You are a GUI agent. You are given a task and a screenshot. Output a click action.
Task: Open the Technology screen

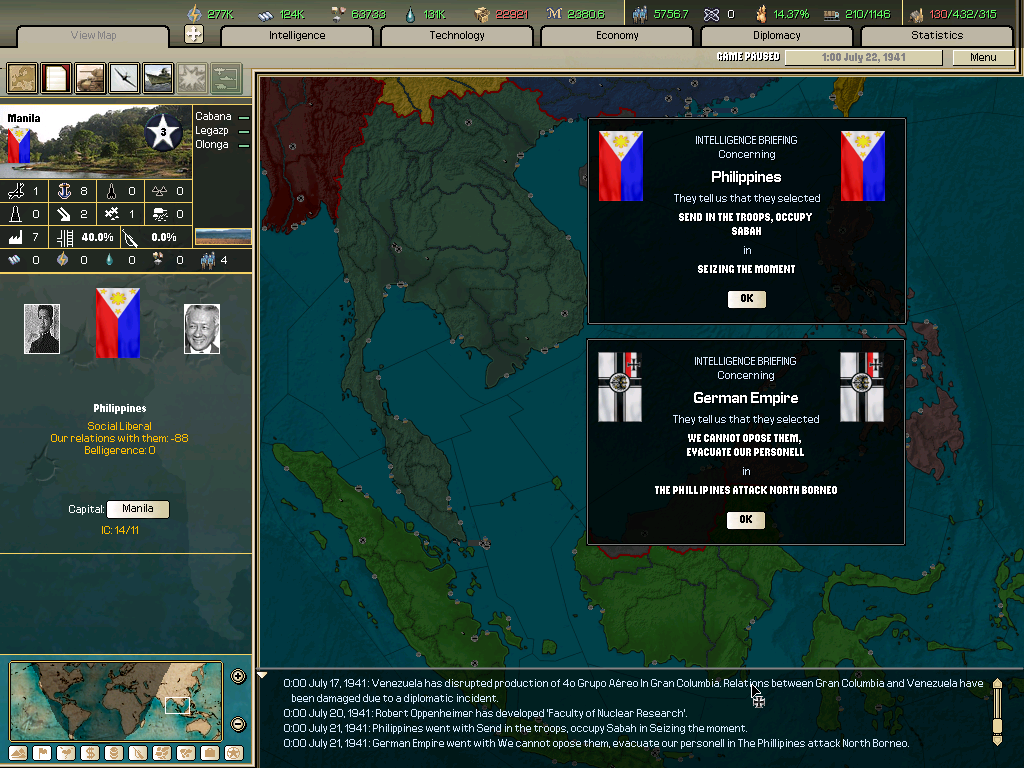tap(456, 35)
